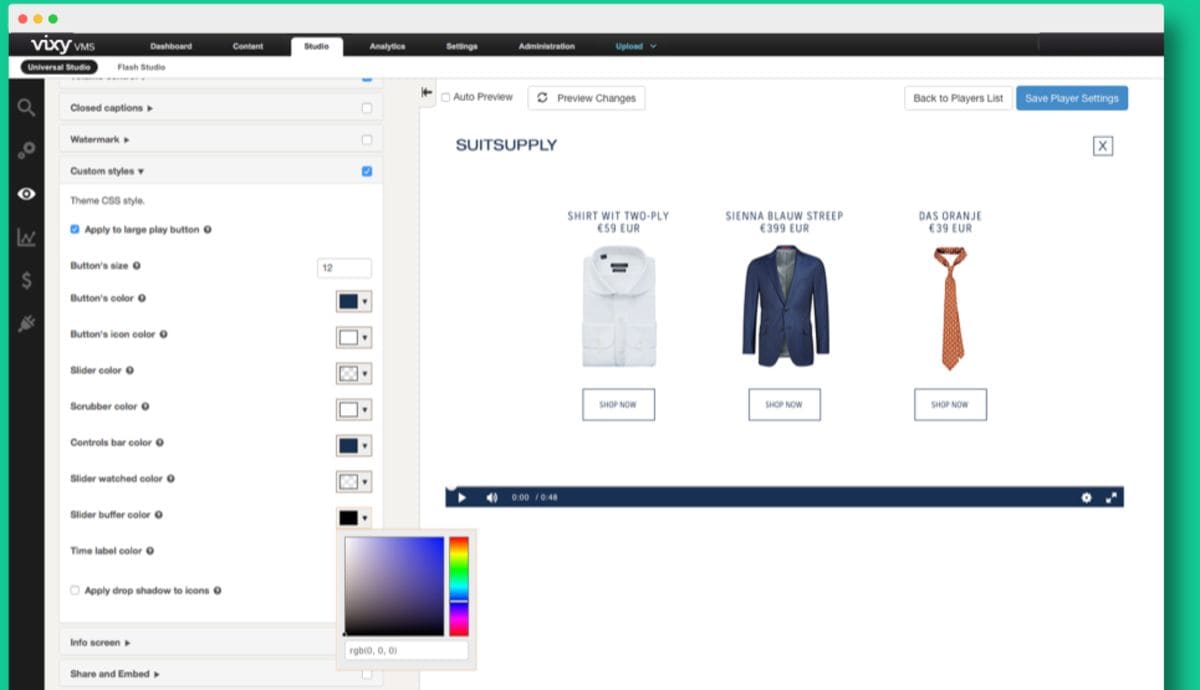
Task: Open Slider color picker dropdown
Action: point(354,373)
